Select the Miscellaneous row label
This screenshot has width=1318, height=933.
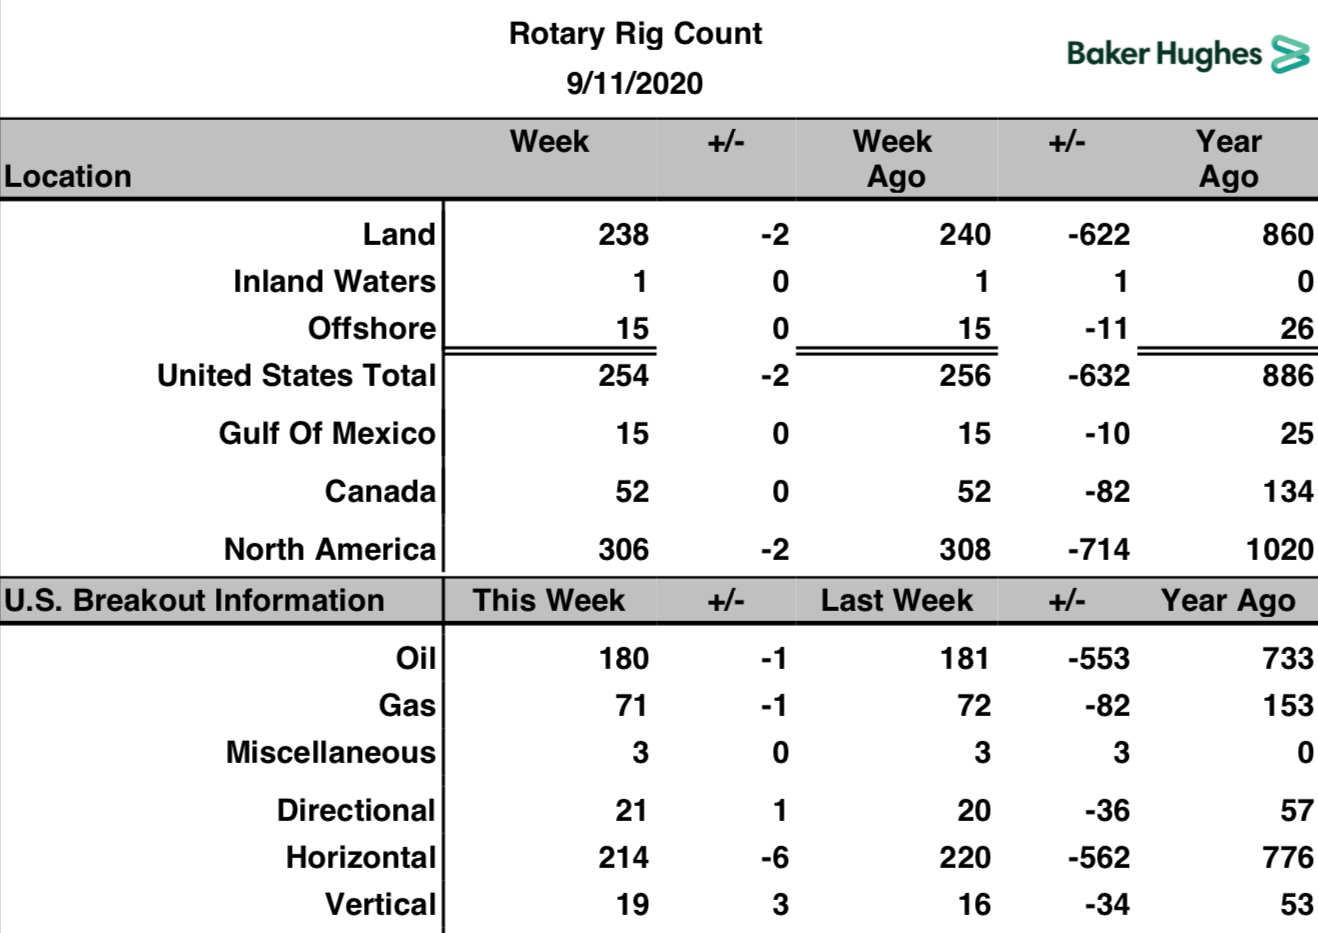click(x=331, y=752)
